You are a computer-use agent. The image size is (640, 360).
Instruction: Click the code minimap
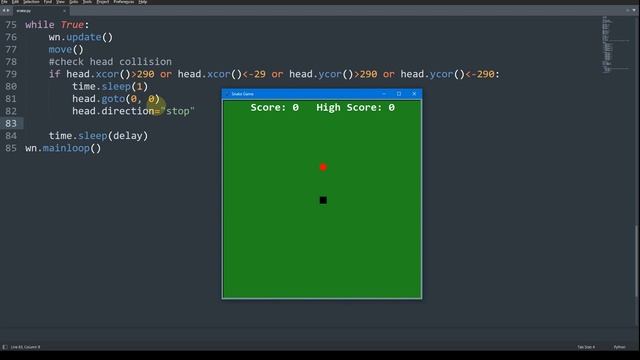click(x=616, y=45)
